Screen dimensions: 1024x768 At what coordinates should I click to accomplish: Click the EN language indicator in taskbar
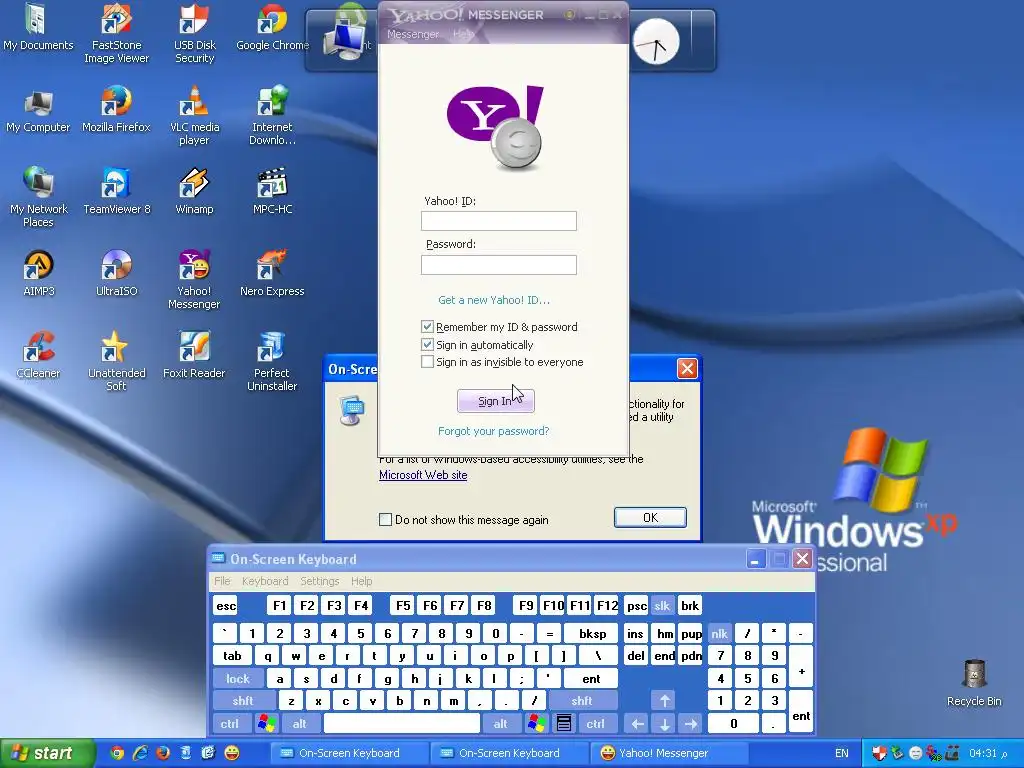pyautogui.click(x=842, y=753)
